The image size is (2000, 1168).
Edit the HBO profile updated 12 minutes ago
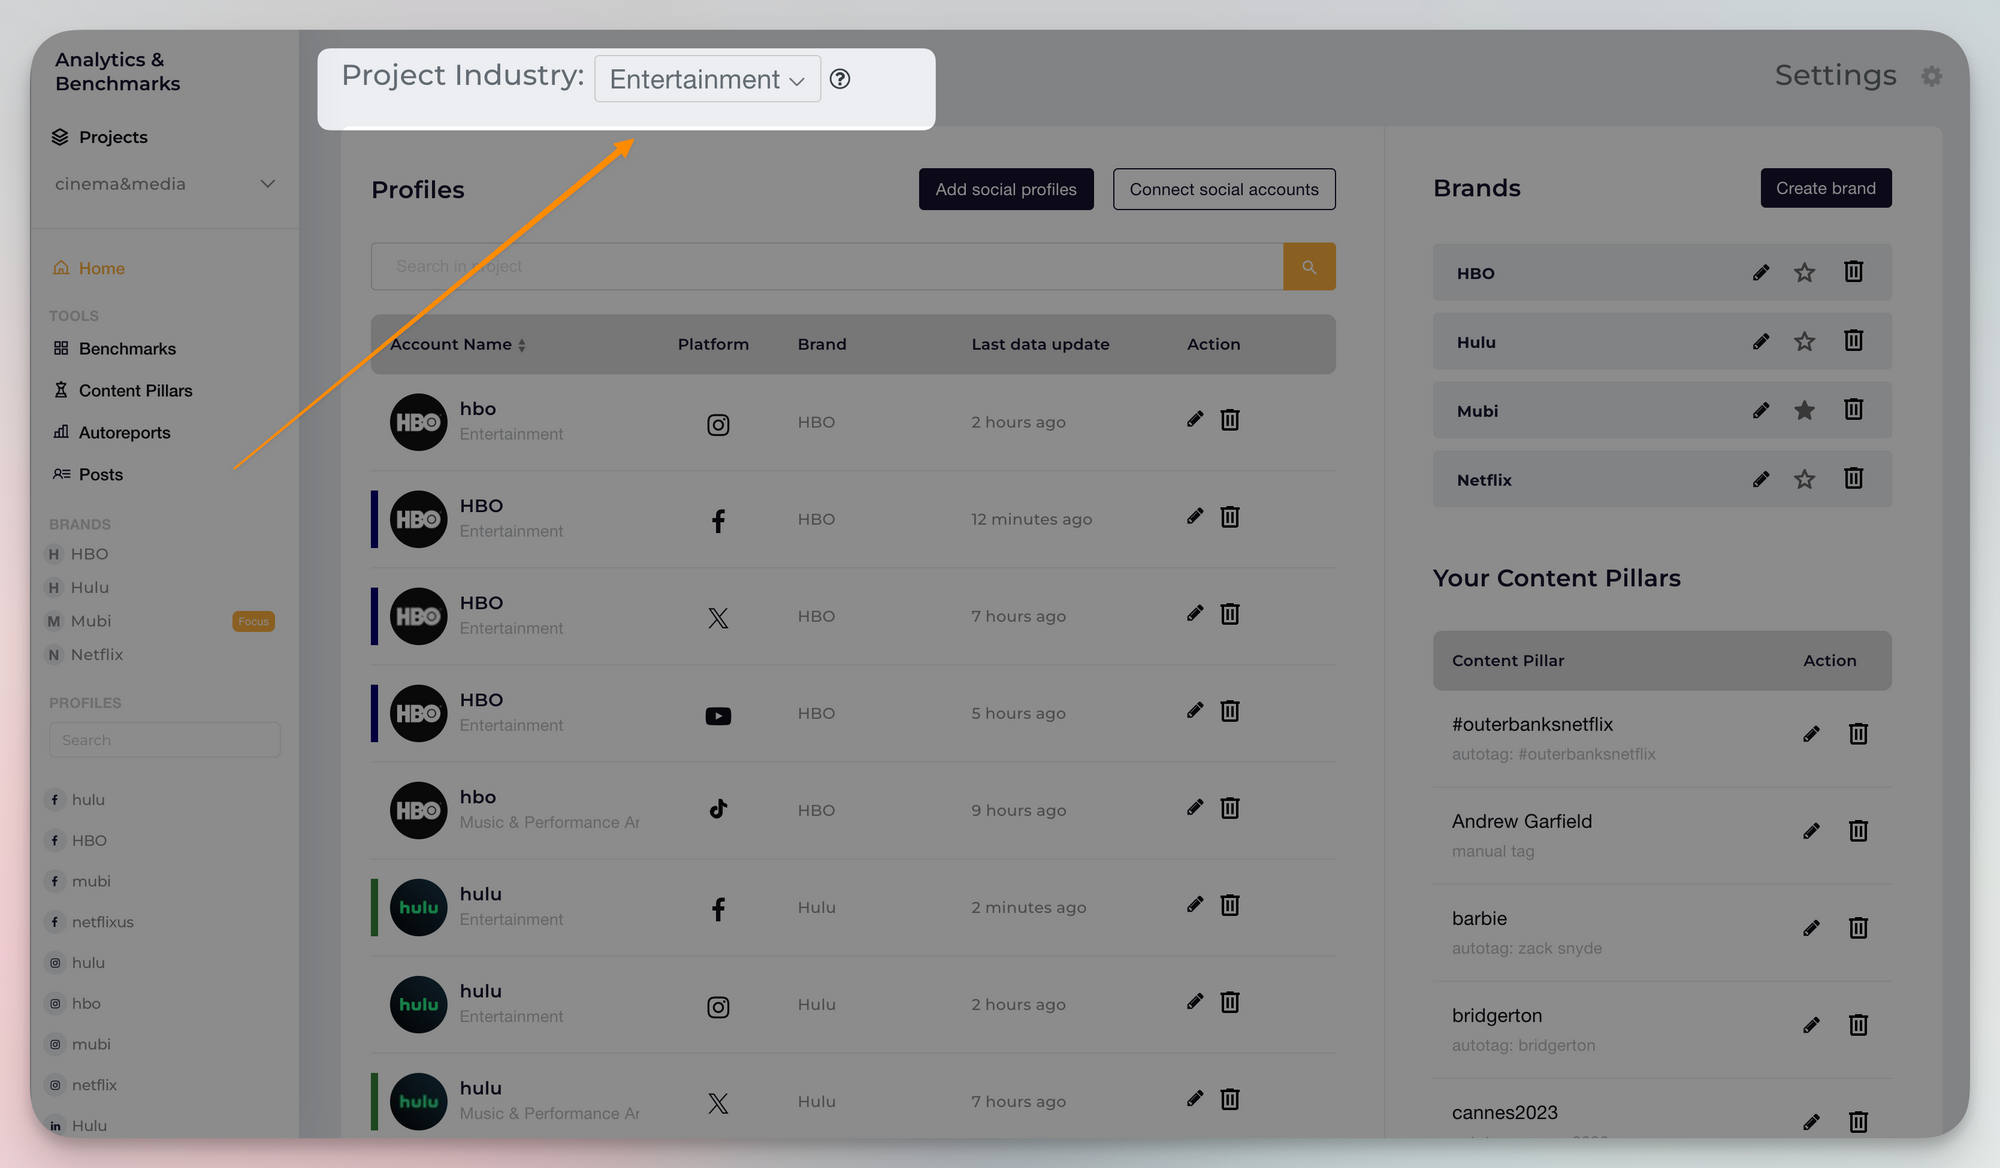(x=1195, y=517)
